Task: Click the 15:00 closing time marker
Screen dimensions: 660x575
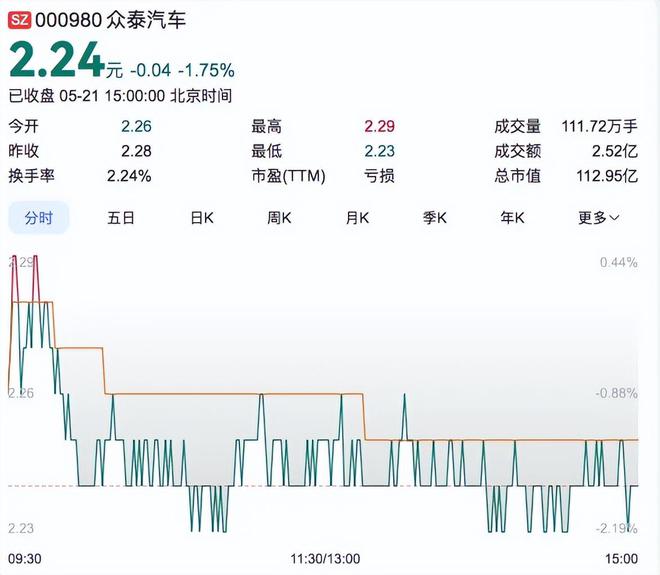Action: [x=619, y=558]
